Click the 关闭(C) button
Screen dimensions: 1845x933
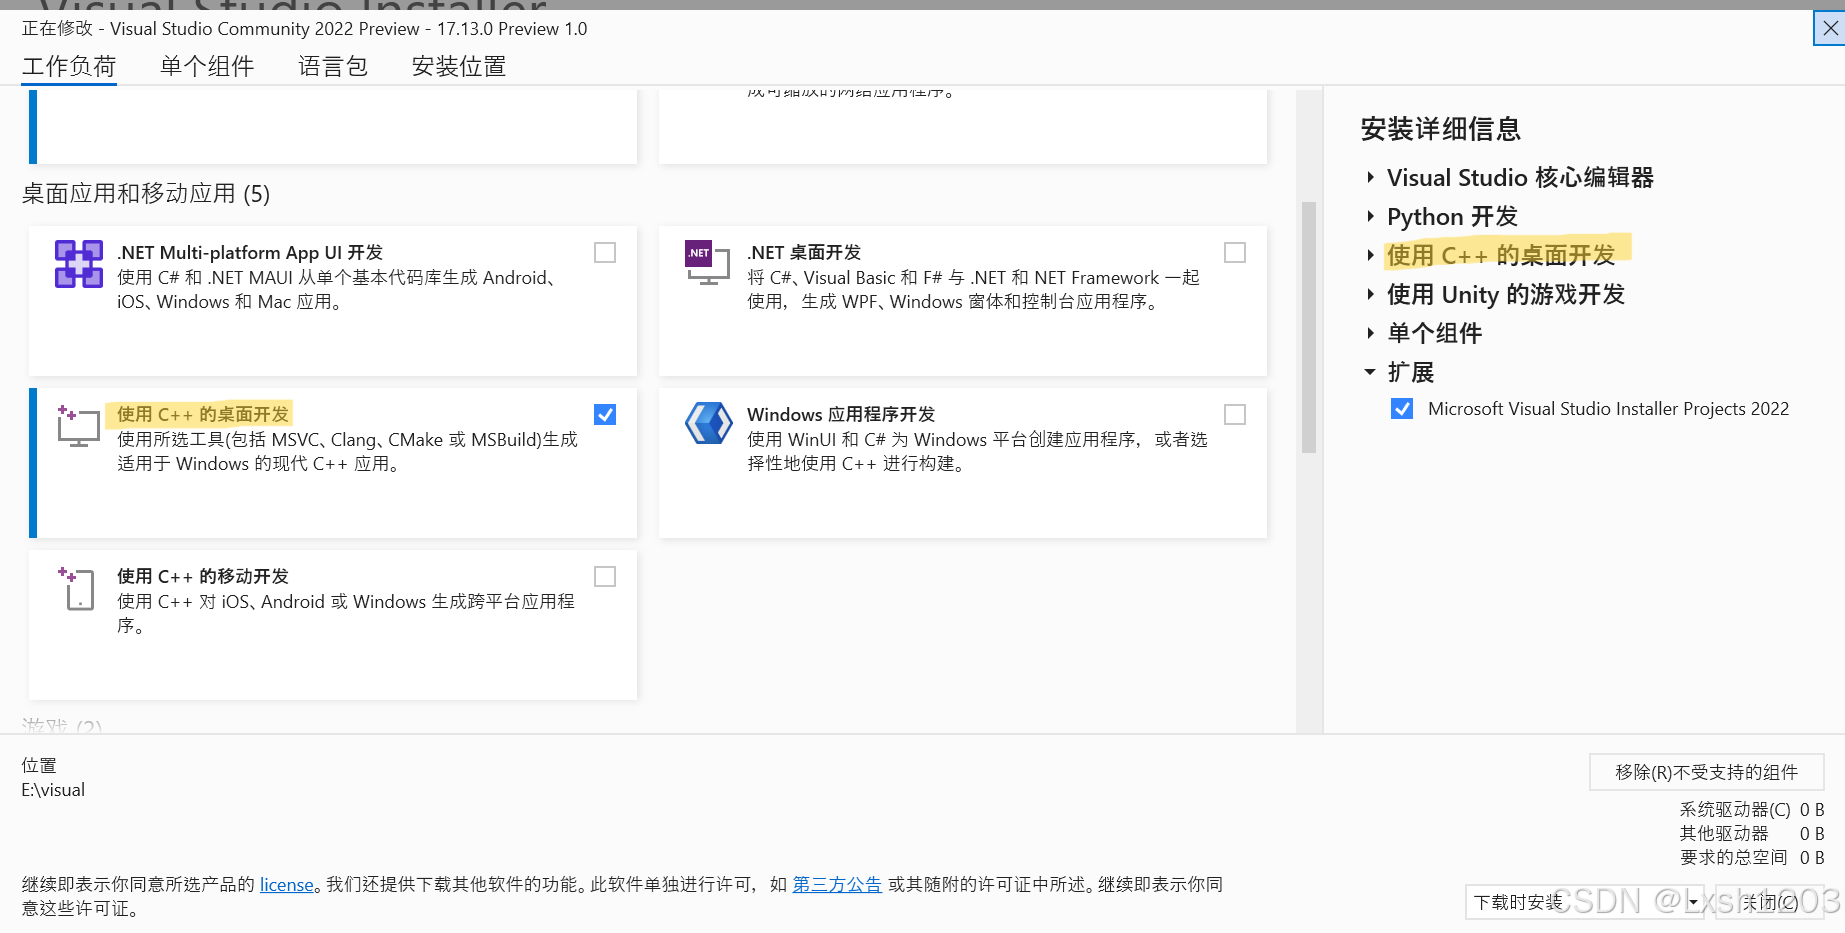[1770, 902]
